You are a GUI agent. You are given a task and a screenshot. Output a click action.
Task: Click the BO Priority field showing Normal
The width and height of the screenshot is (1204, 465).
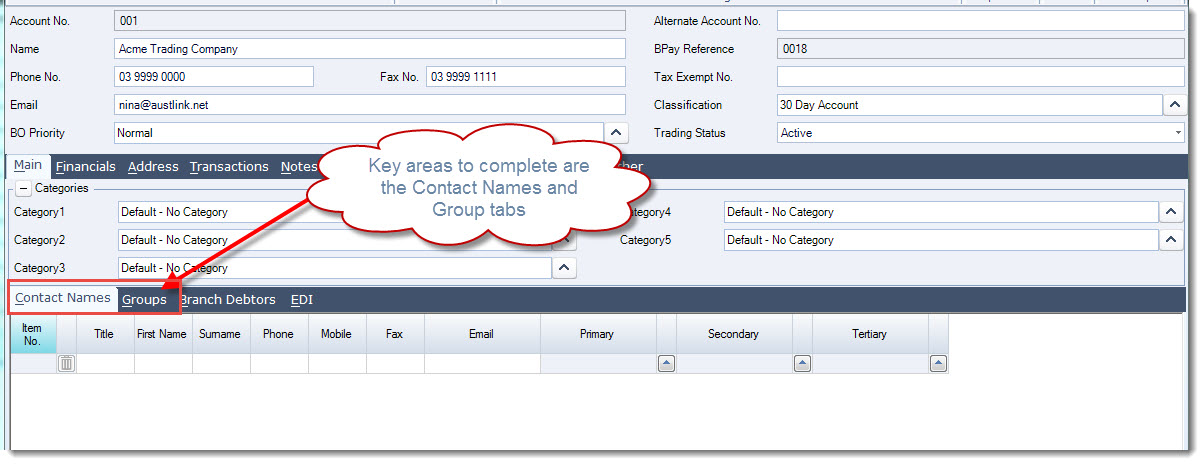(x=359, y=133)
